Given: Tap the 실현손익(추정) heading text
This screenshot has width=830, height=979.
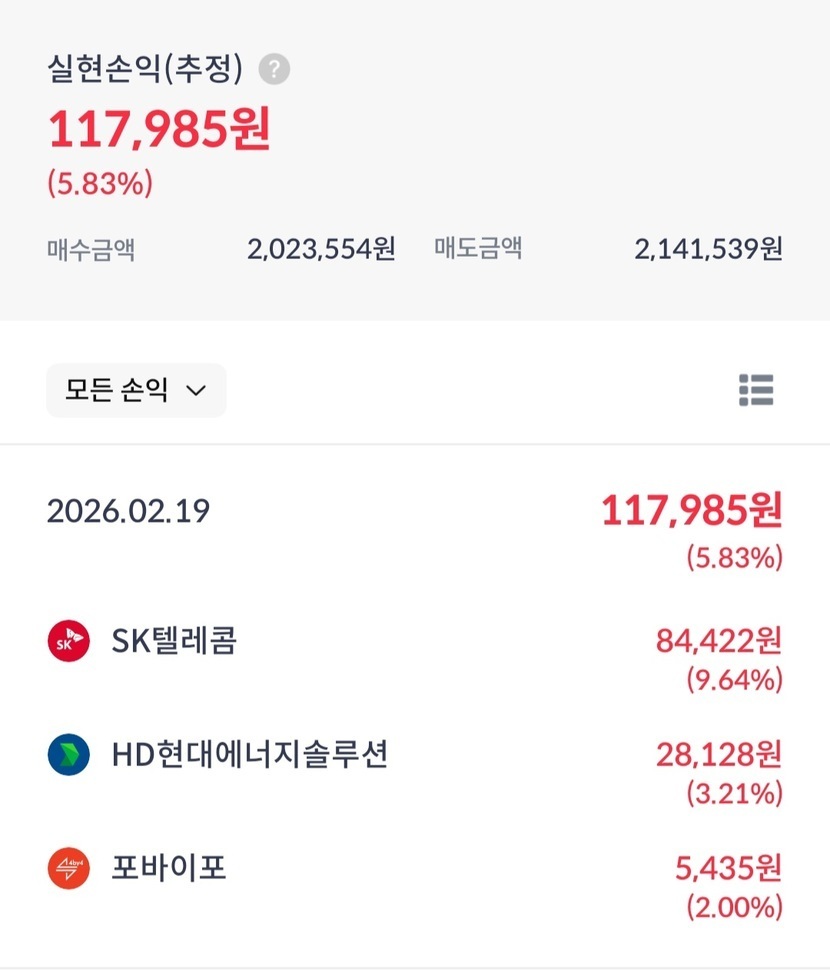Looking at the screenshot, I should click(145, 69).
